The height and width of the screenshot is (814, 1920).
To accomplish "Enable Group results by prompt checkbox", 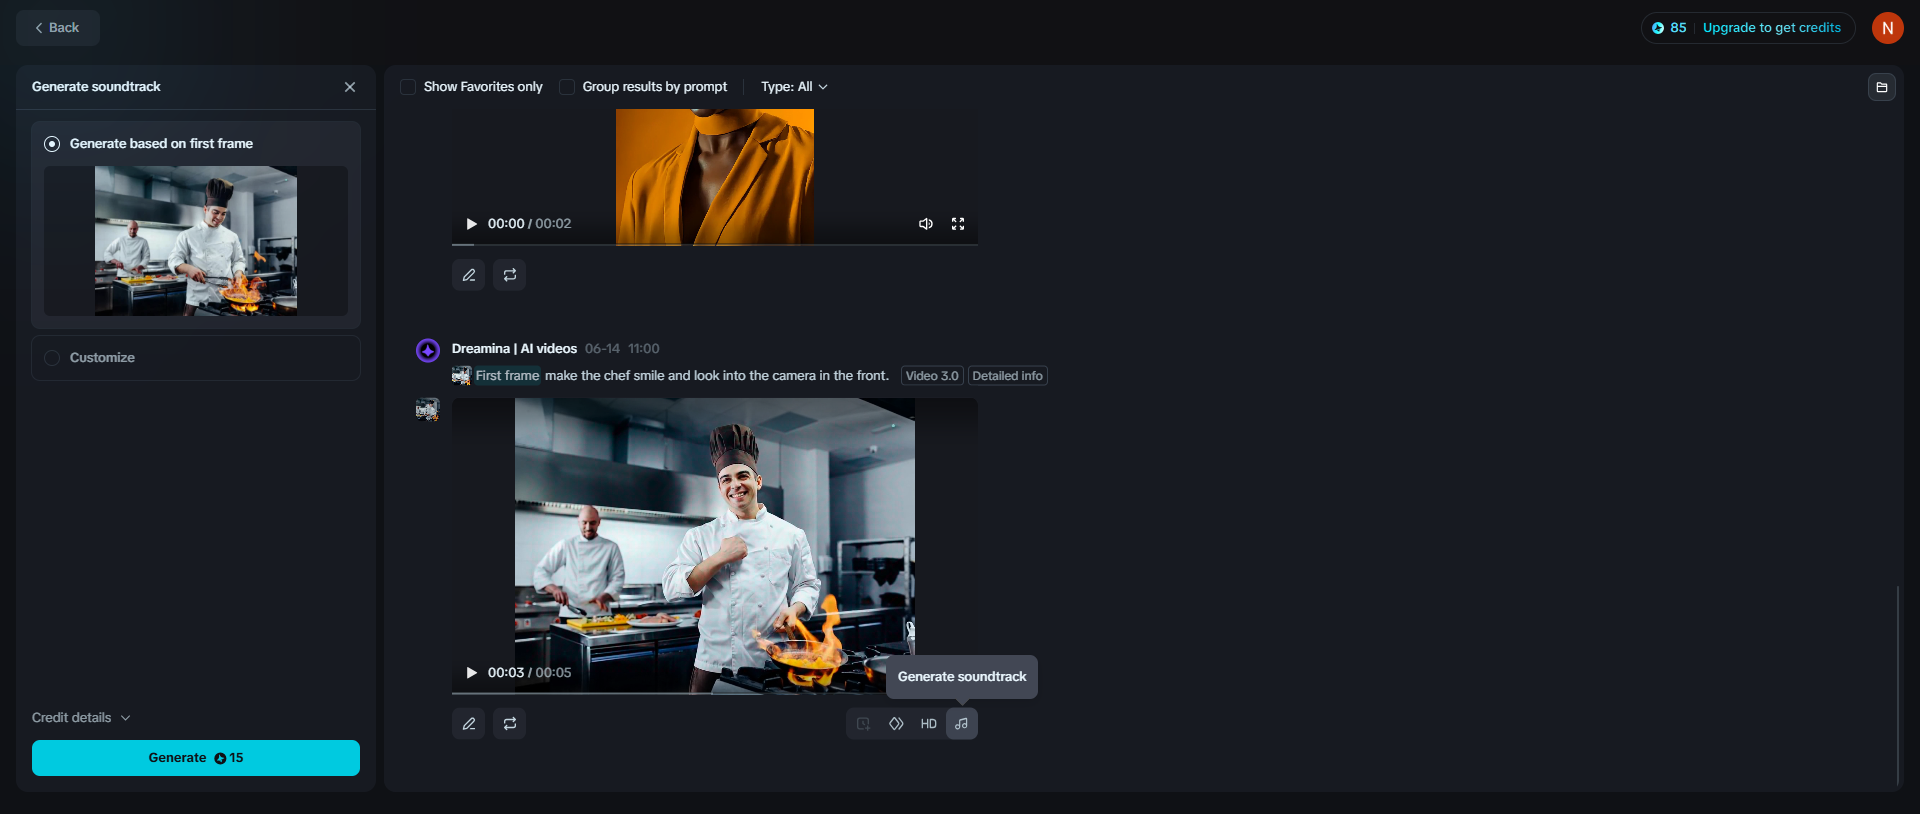I will click(x=567, y=87).
